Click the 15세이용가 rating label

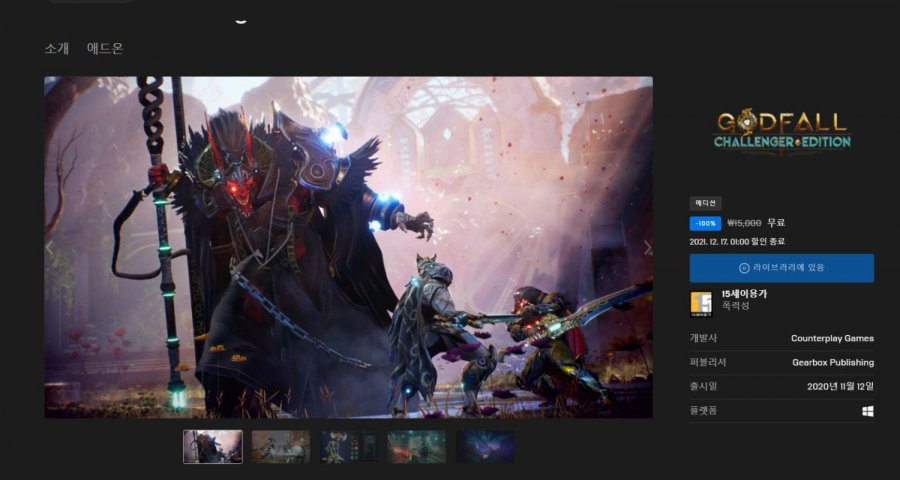pos(744,294)
